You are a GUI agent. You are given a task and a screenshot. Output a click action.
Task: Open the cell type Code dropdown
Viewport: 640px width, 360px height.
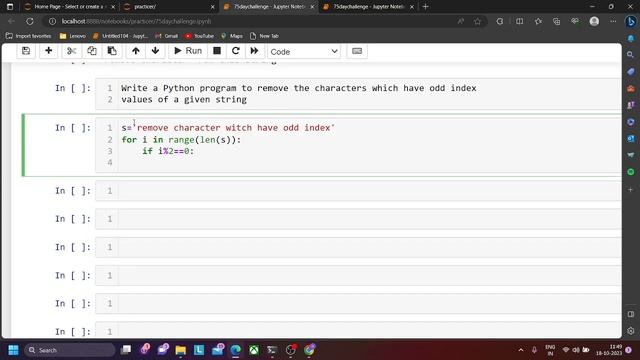click(x=304, y=52)
